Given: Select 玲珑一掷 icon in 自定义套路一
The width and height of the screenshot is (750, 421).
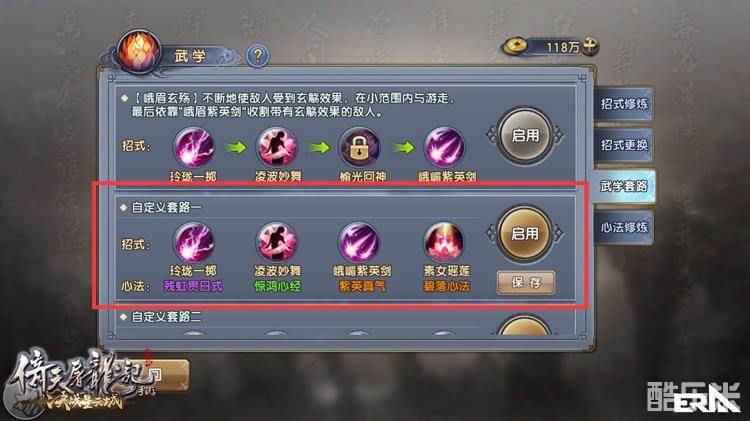Looking at the screenshot, I should tap(193, 243).
